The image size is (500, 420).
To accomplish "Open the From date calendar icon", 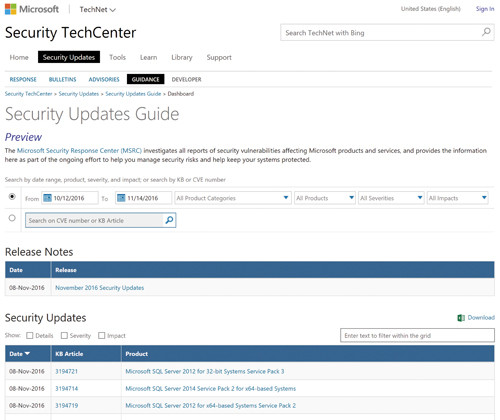I will (47, 198).
